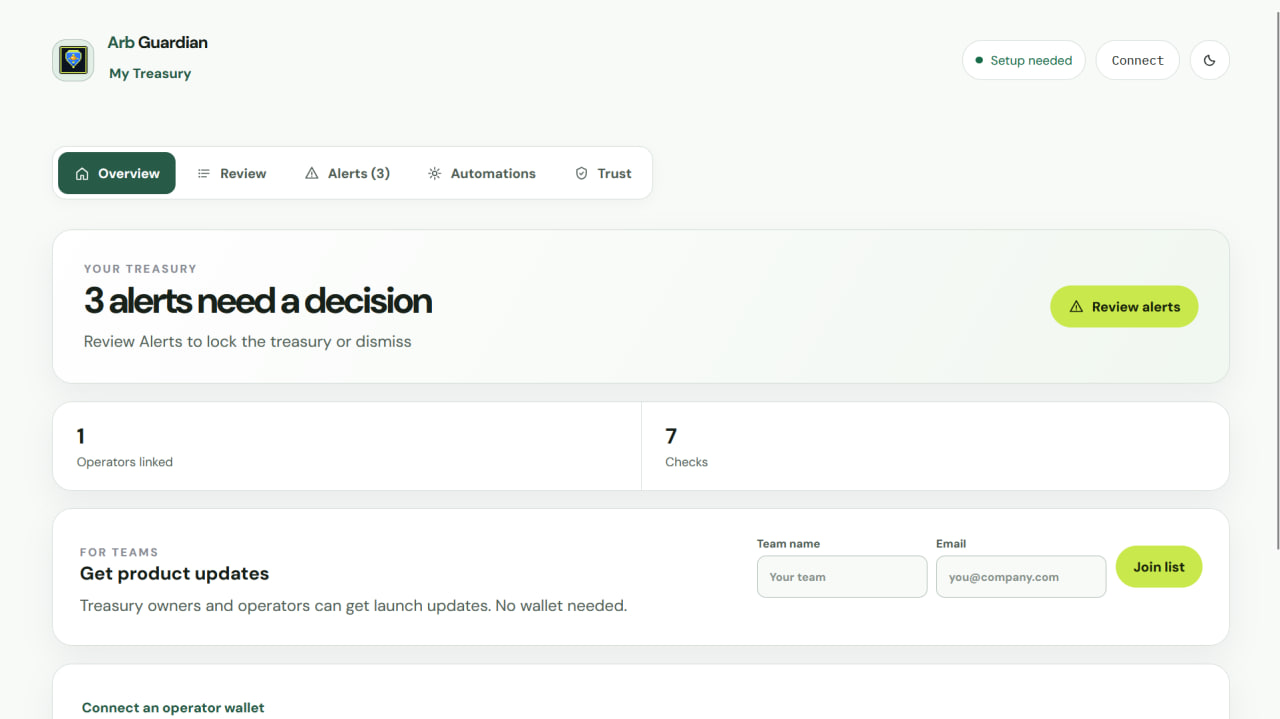Click warning icon in Review alerts button
The height and width of the screenshot is (719, 1280).
[x=1076, y=307]
